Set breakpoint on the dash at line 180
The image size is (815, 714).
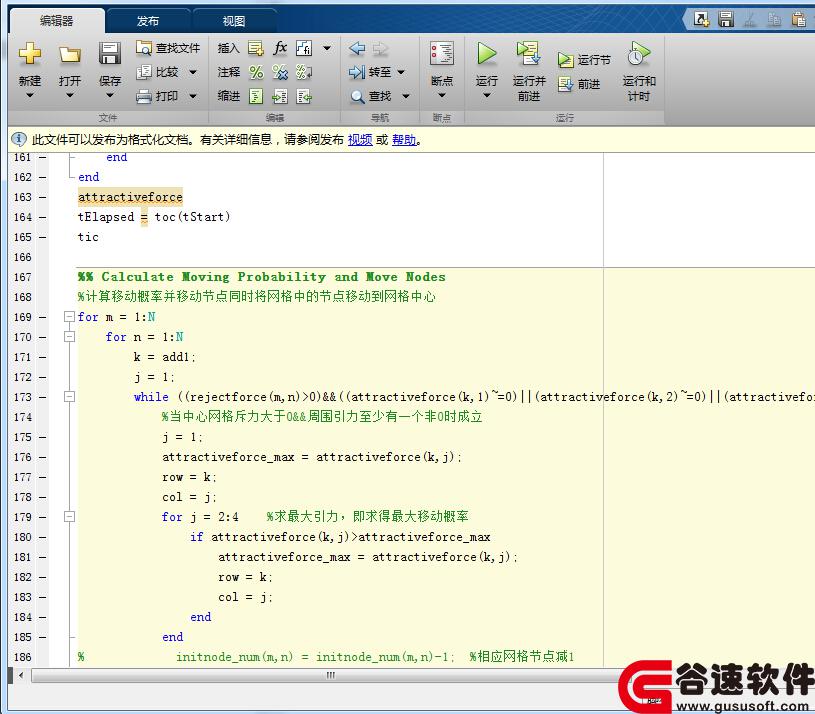[43, 537]
